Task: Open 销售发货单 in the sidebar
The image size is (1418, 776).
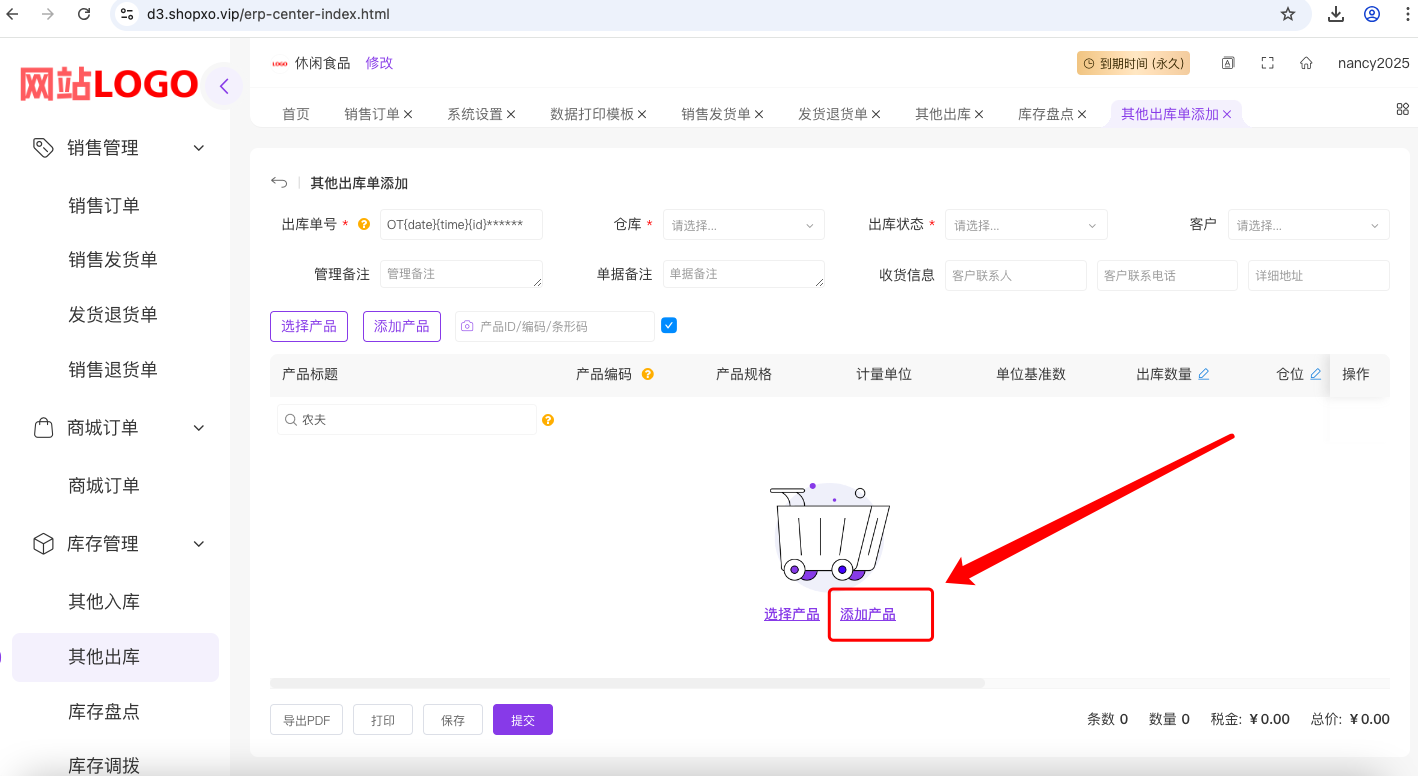Action: point(113,260)
